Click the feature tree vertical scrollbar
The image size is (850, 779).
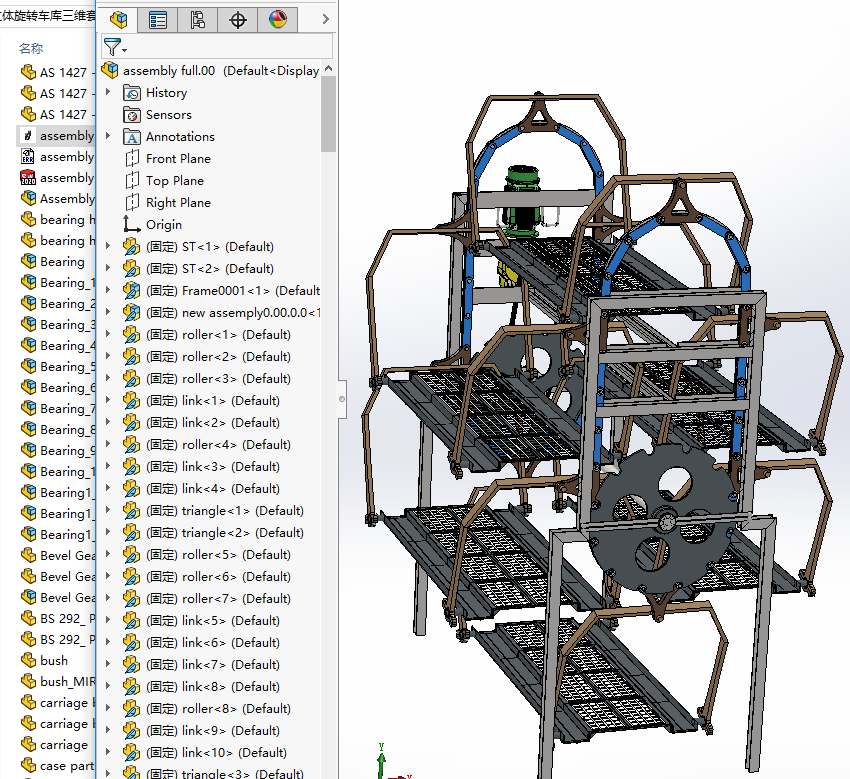tap(329, 115)
